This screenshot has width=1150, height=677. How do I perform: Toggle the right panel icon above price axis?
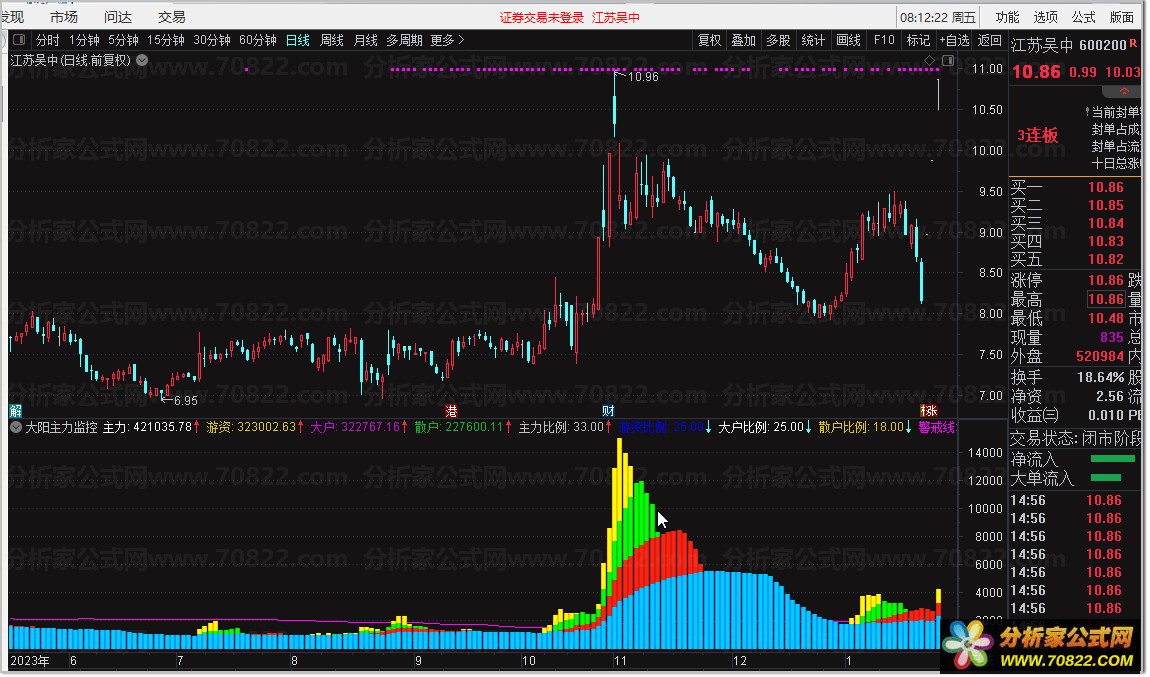(x=948, y=60)
